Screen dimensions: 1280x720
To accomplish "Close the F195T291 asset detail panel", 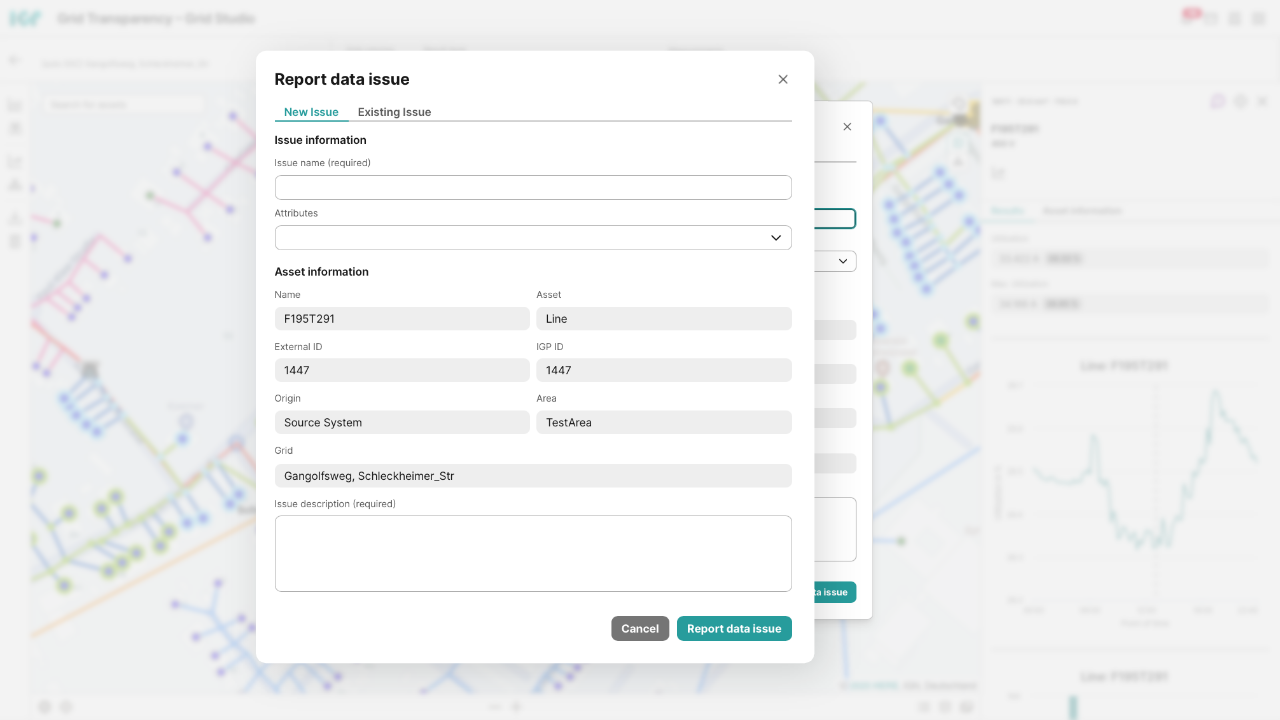I will [x=1262, y=101].
